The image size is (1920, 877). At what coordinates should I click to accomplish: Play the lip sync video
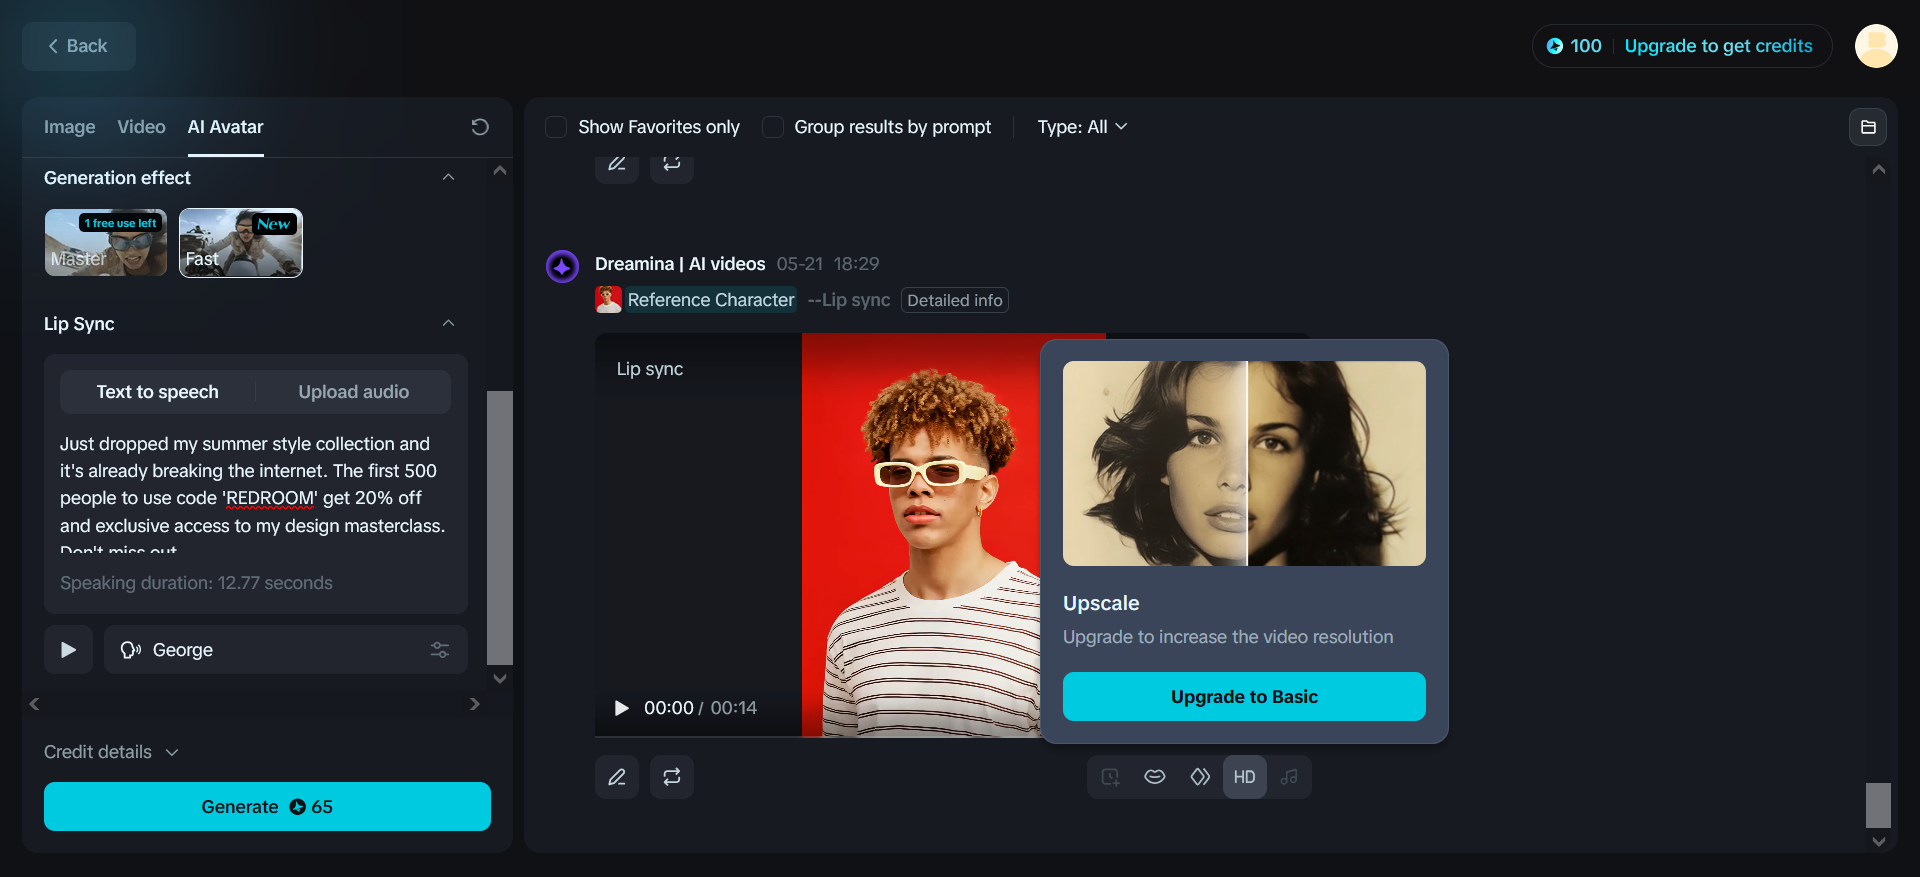click(622, 708)
